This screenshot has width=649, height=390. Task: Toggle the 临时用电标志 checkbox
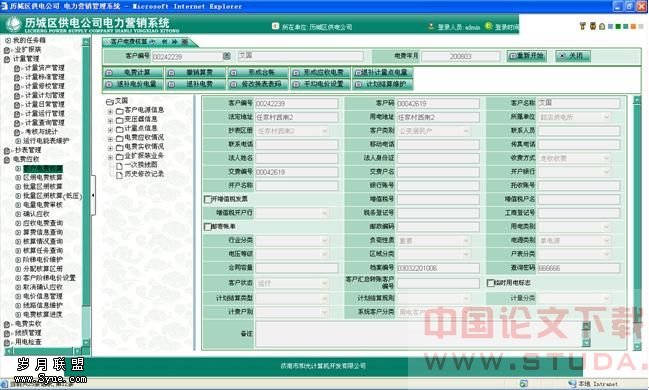click(490, 283)
